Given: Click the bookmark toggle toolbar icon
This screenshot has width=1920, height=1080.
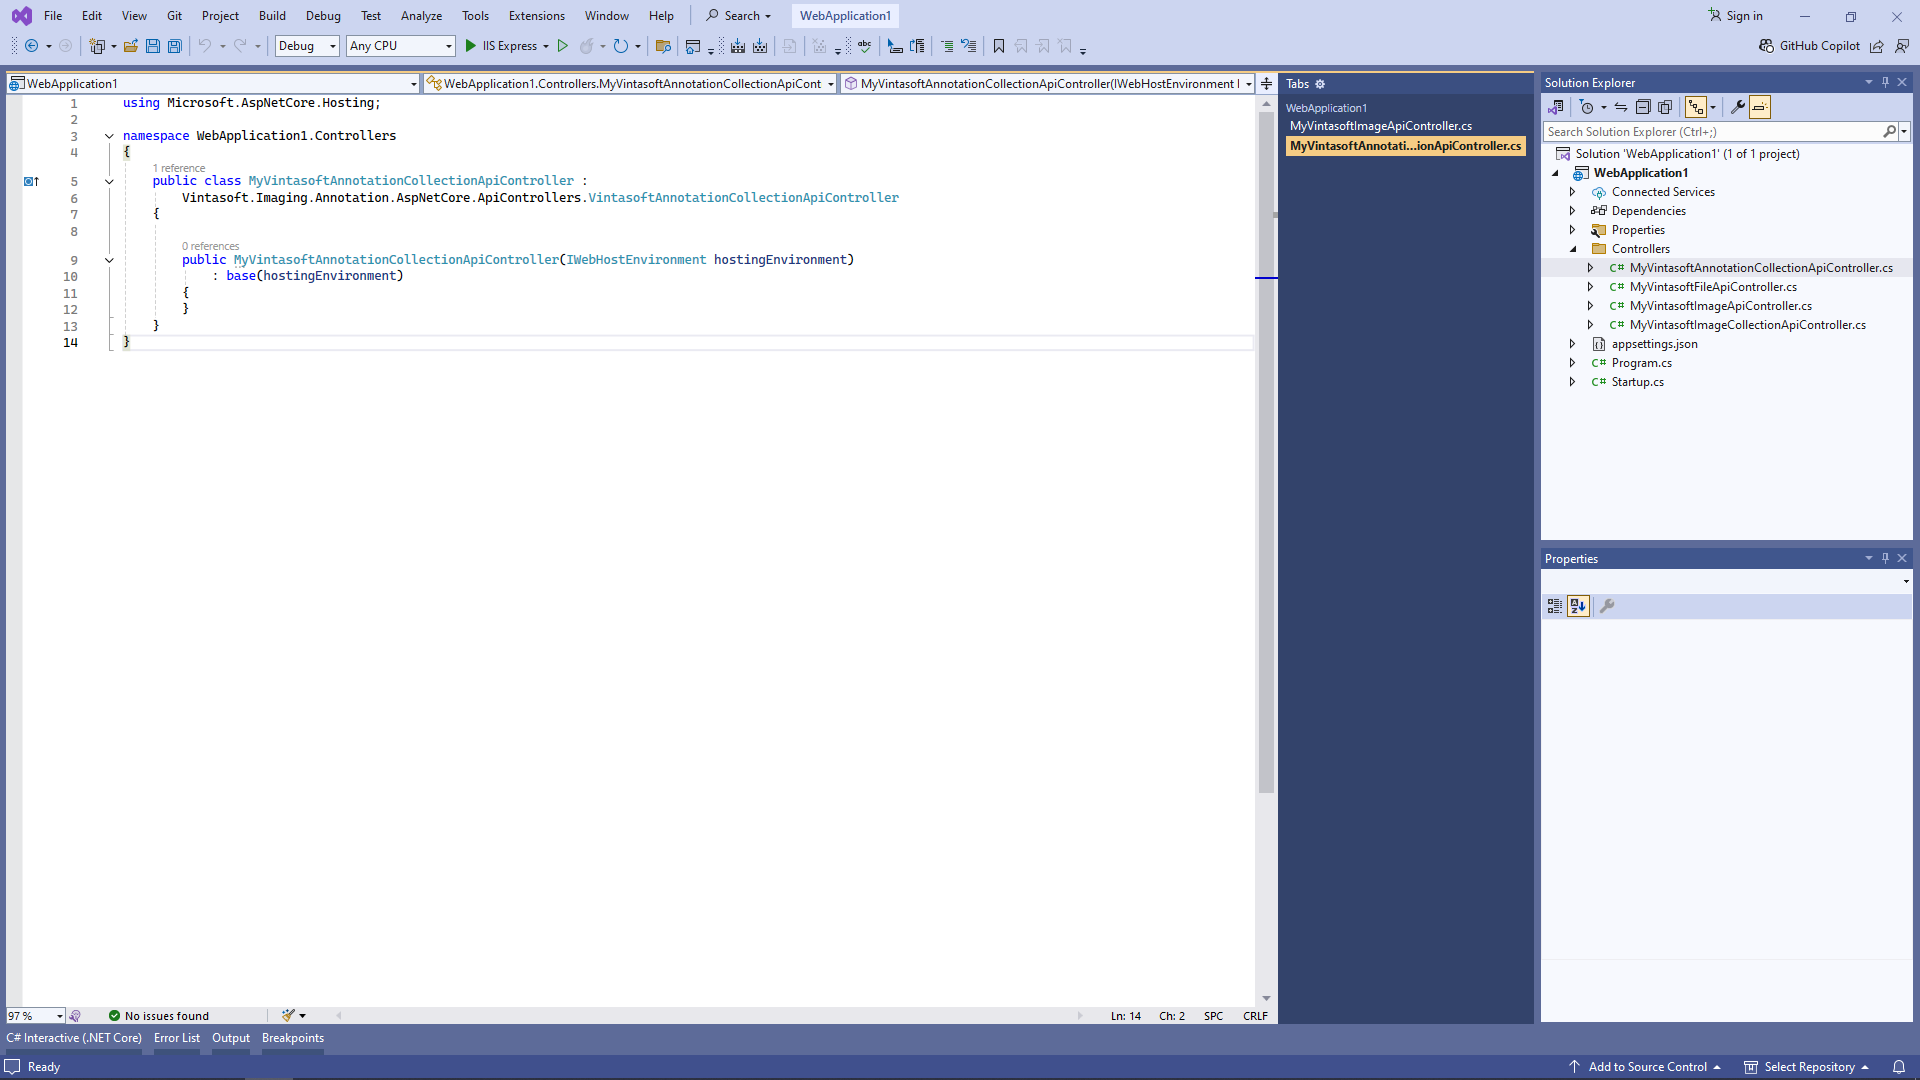Looking at the screenshot, I should point(998,46).
